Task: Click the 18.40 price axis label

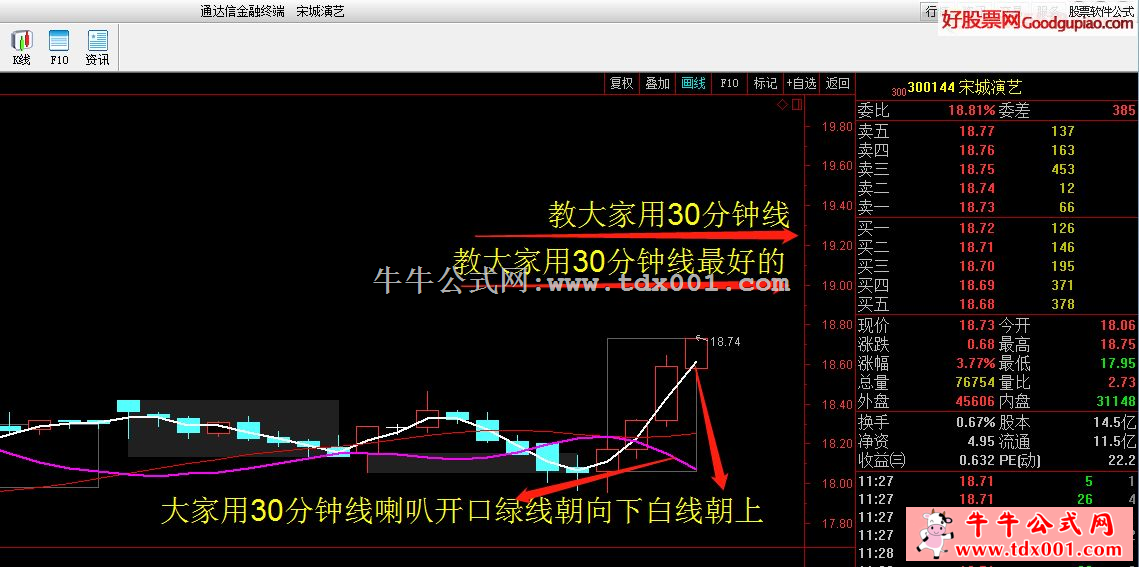Action: [x=835, y=404]
